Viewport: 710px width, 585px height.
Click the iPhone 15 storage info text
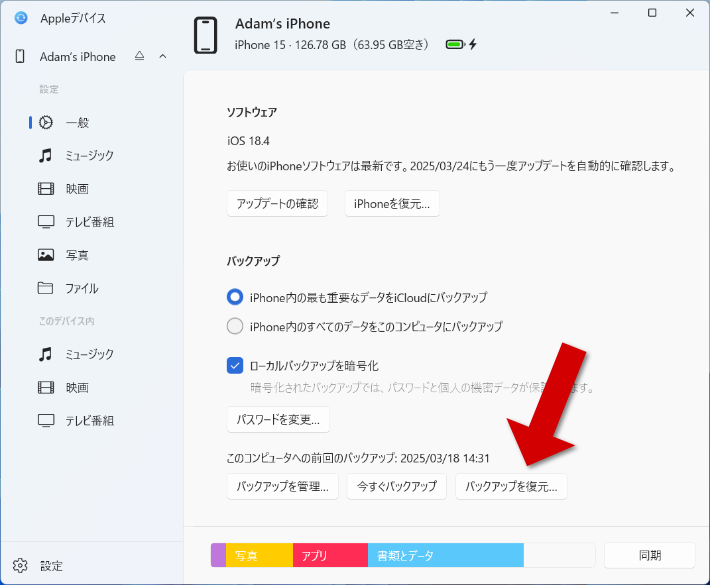click(331, 45)
